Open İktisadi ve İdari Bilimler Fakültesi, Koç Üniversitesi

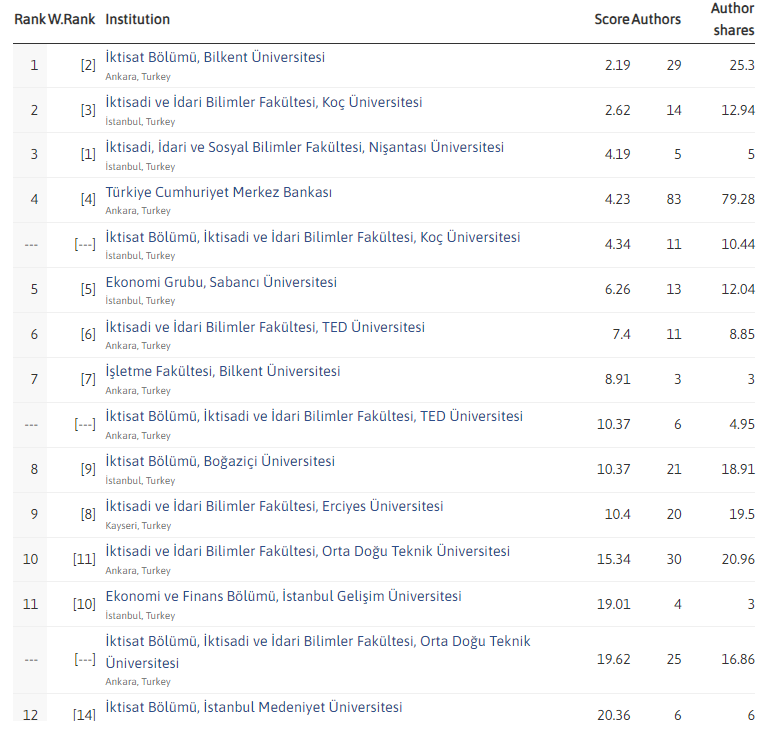264,102
